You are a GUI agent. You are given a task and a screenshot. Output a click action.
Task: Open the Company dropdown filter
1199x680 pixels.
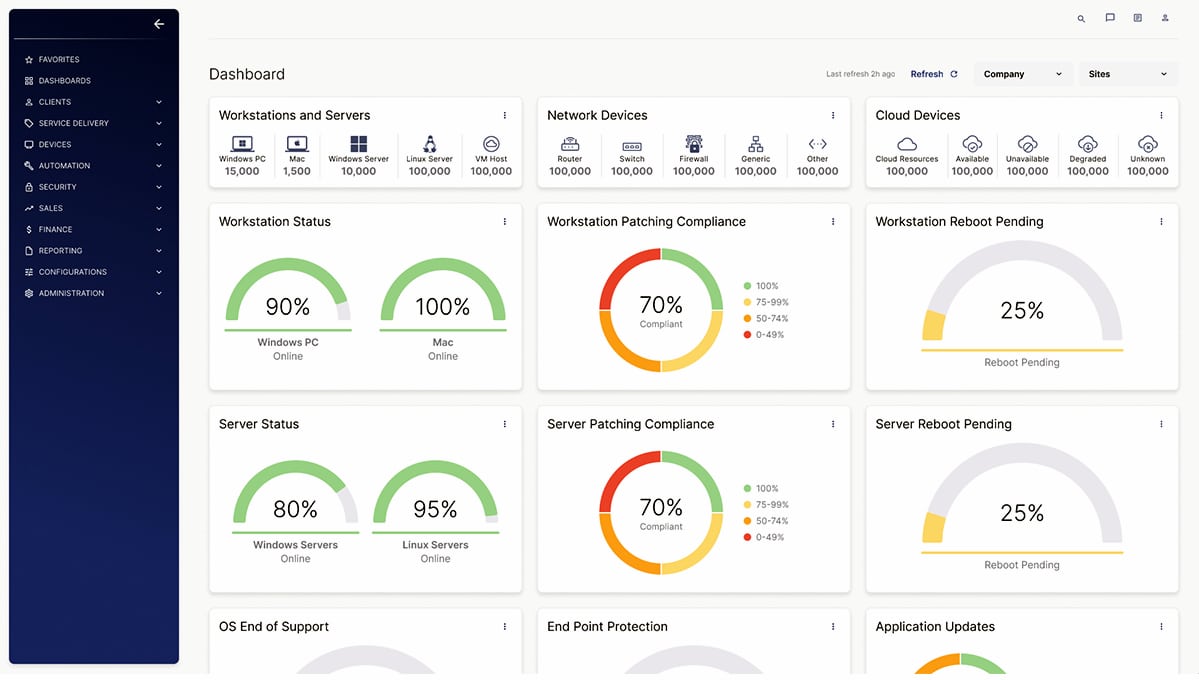pyautogui.click(x=1022, y=74)
